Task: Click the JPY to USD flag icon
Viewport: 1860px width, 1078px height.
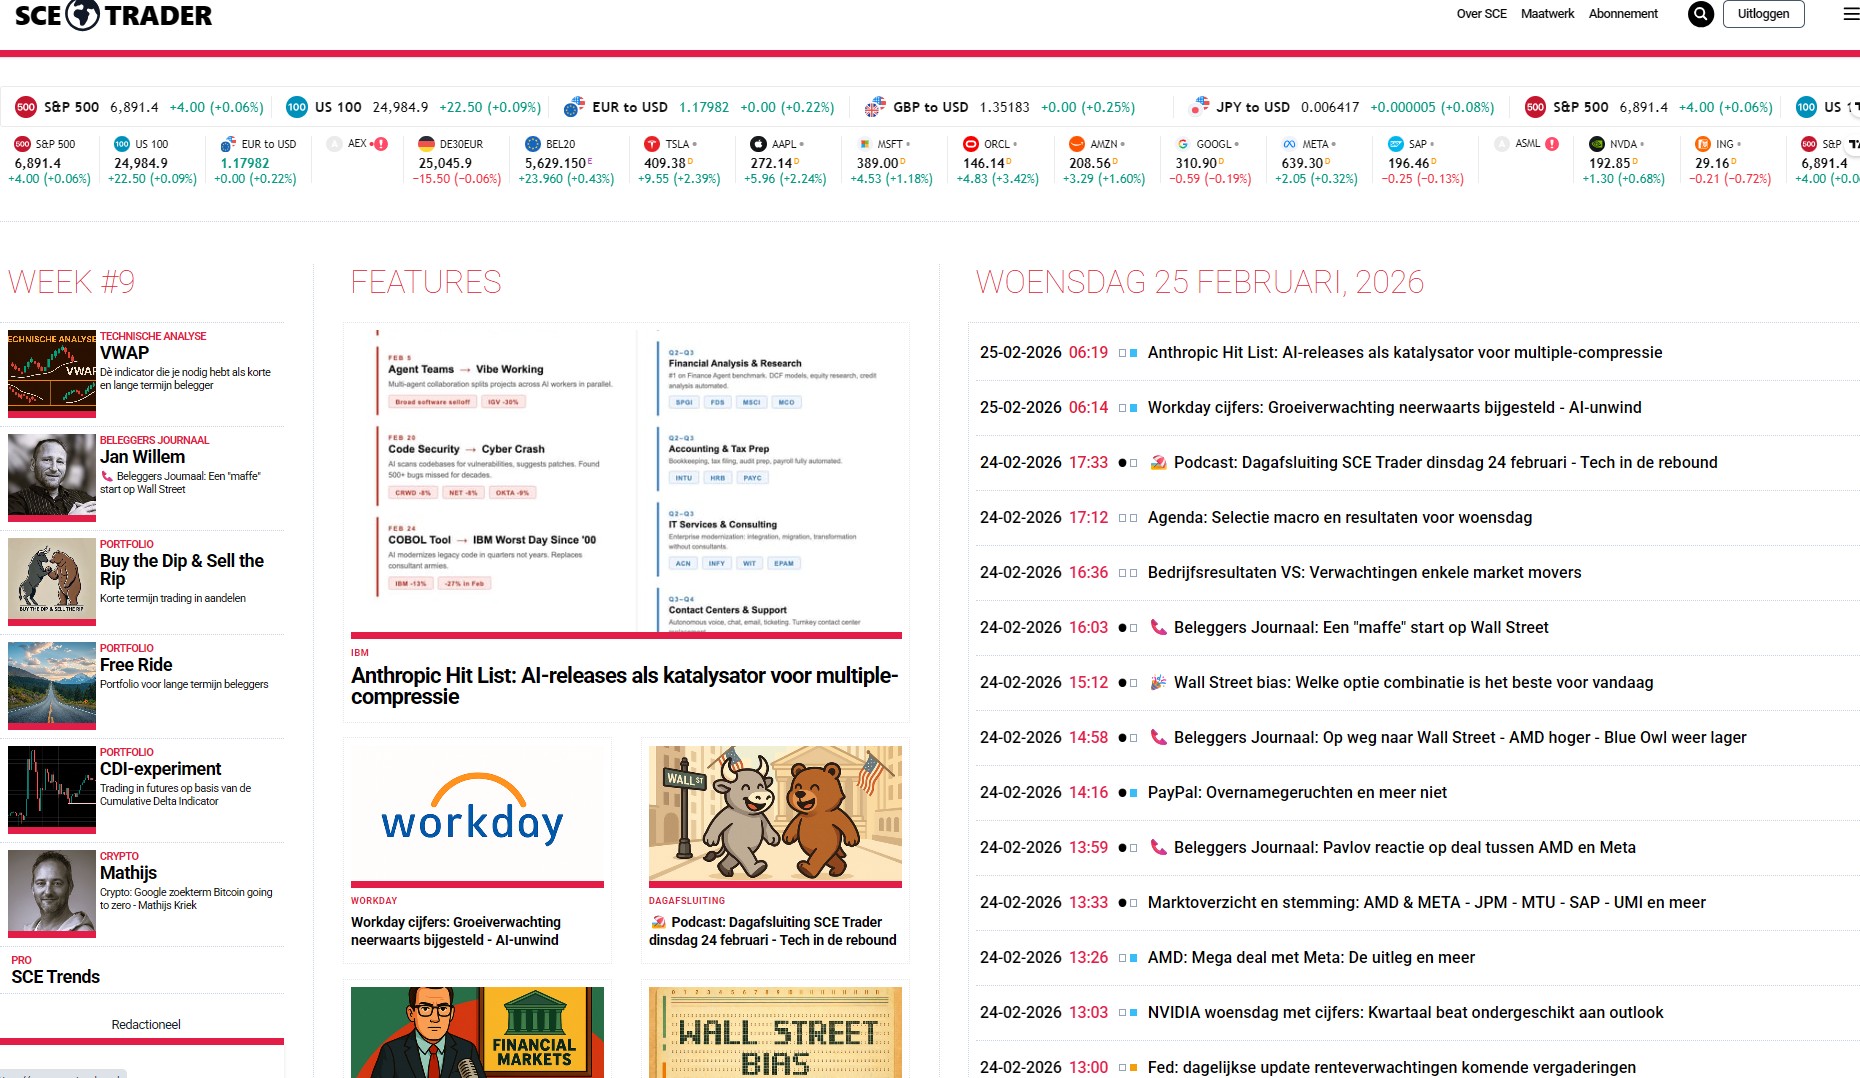Action: coord(1198,107)
